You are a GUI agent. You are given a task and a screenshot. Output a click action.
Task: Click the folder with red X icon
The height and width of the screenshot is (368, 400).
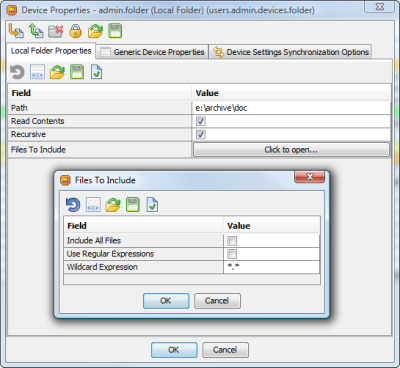pyautogui.click(x=56, y=31)
